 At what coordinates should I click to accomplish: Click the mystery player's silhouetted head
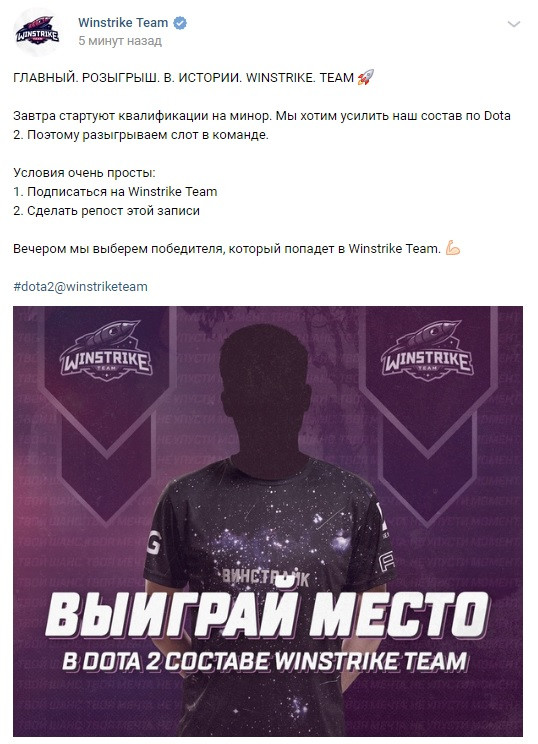[x=264, y=382]
